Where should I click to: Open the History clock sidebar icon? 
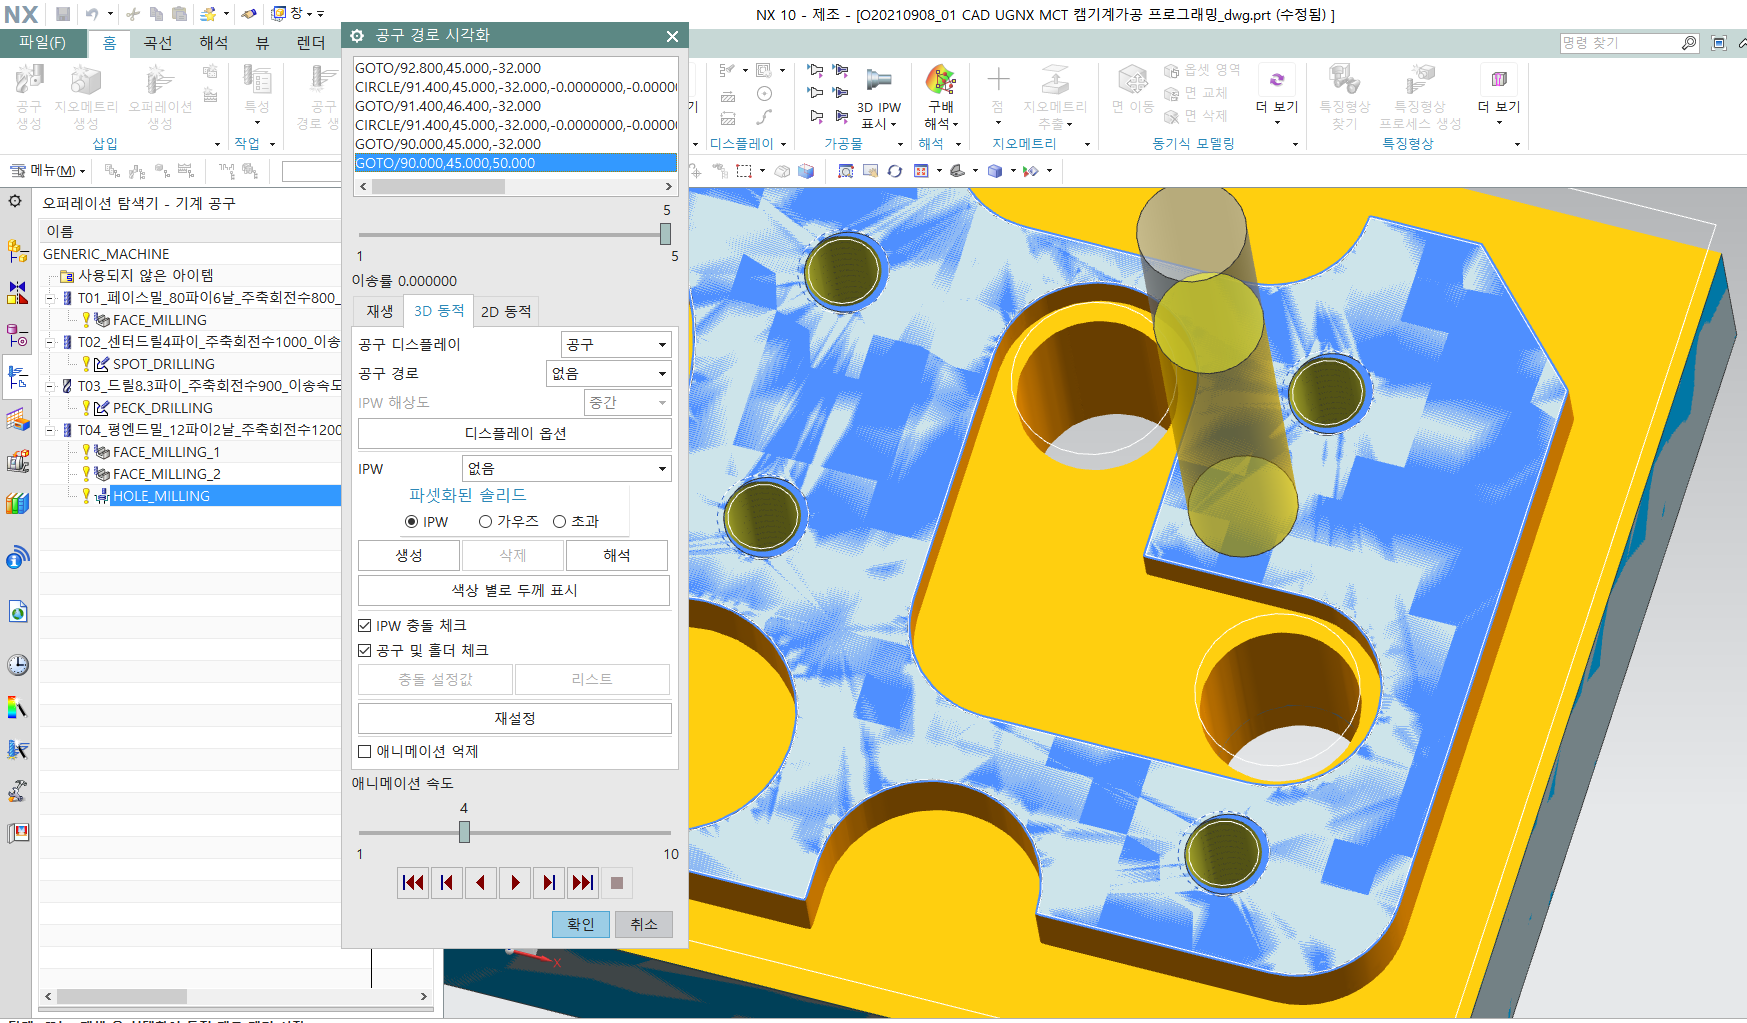18,665
